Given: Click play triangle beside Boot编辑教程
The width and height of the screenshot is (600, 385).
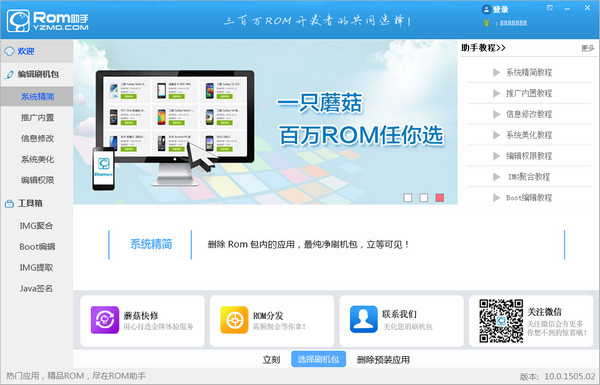Looking at the screenshot, I should coord(496,198).
